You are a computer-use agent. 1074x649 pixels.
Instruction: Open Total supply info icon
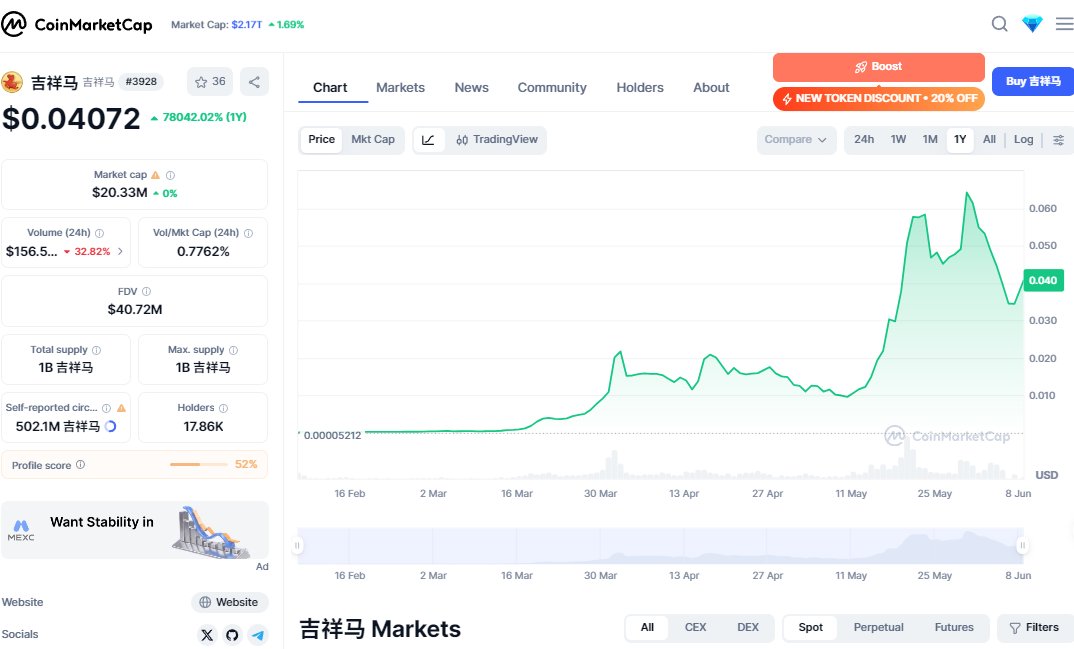click(x=97, y=350)
